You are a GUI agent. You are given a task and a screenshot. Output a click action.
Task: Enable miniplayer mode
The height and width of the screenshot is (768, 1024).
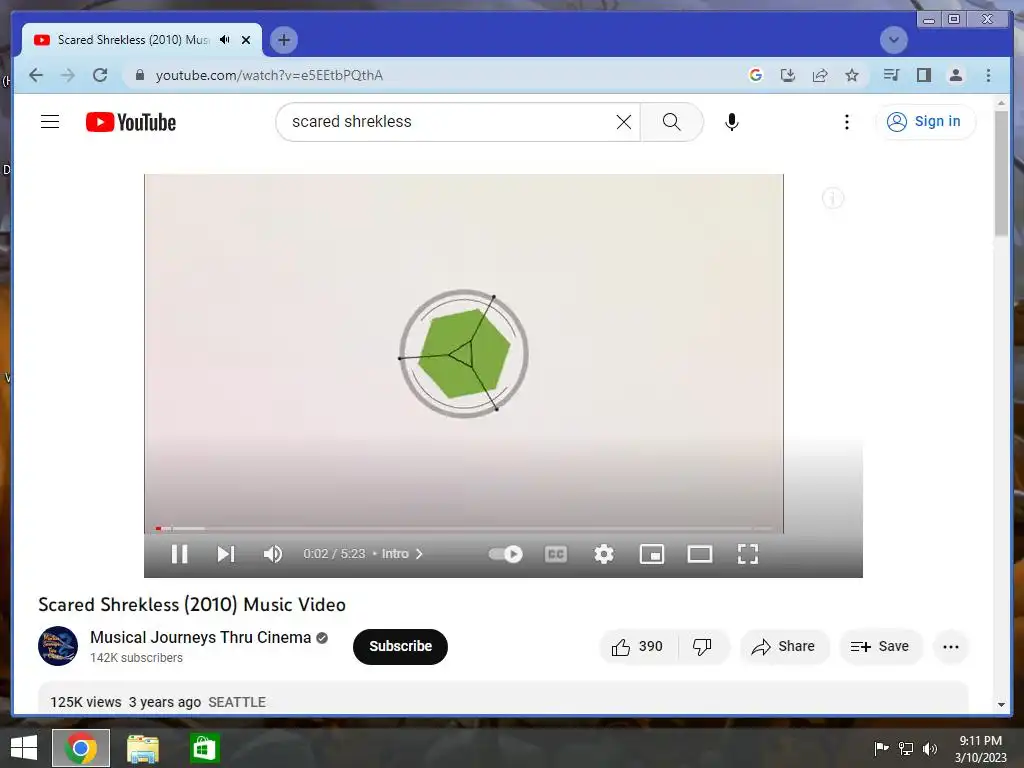652,554
